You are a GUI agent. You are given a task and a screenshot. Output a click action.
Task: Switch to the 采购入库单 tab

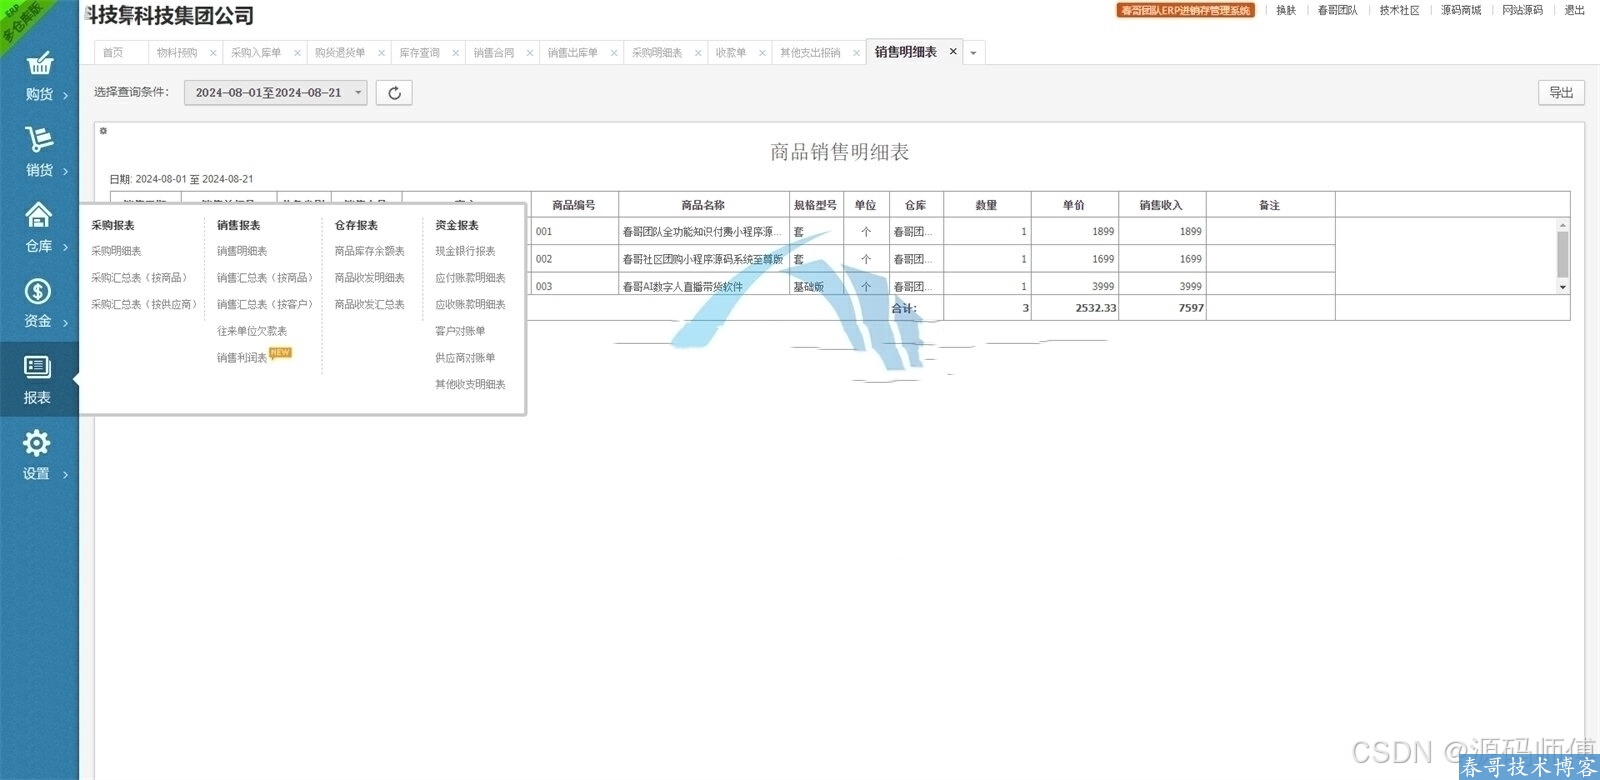tap(256, 53)
